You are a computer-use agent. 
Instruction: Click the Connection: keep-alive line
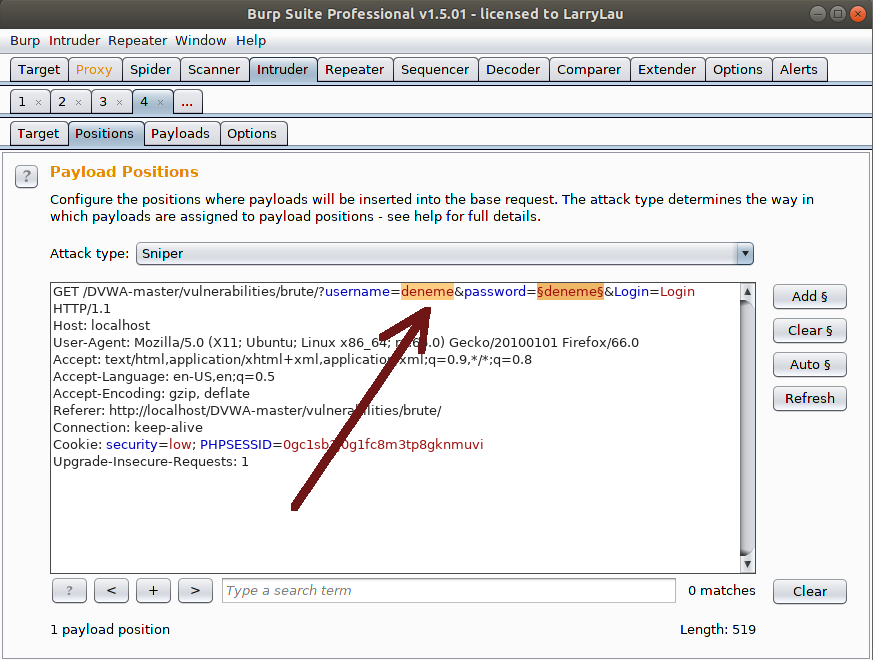pos(128,428)
